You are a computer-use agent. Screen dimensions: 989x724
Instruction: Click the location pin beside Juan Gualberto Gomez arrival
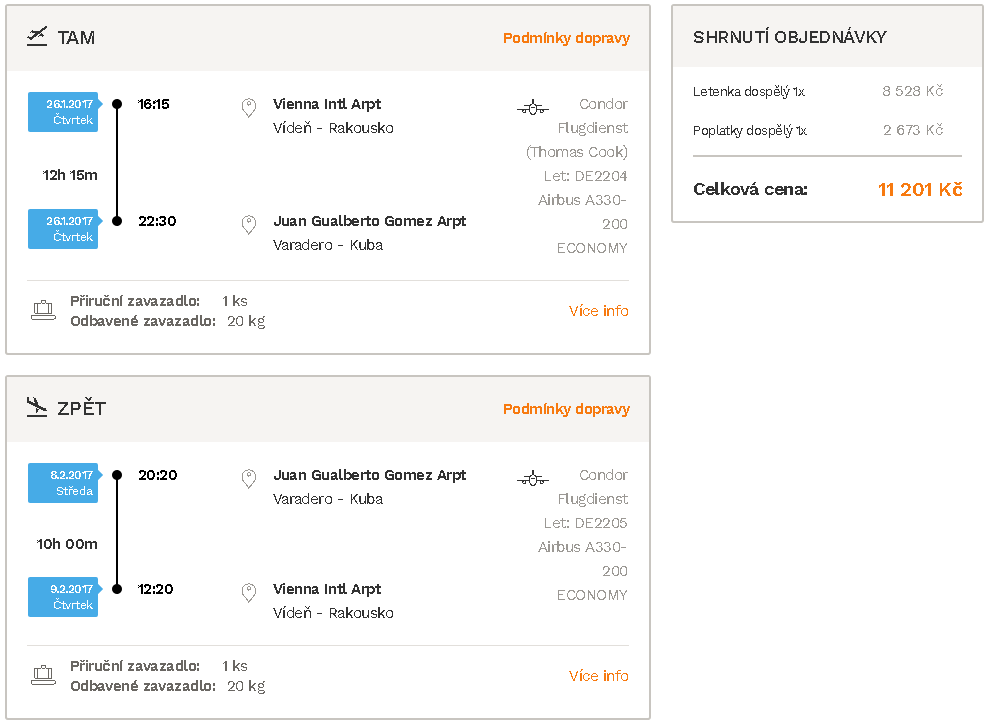pyautogui.click(x=249, y=225)
